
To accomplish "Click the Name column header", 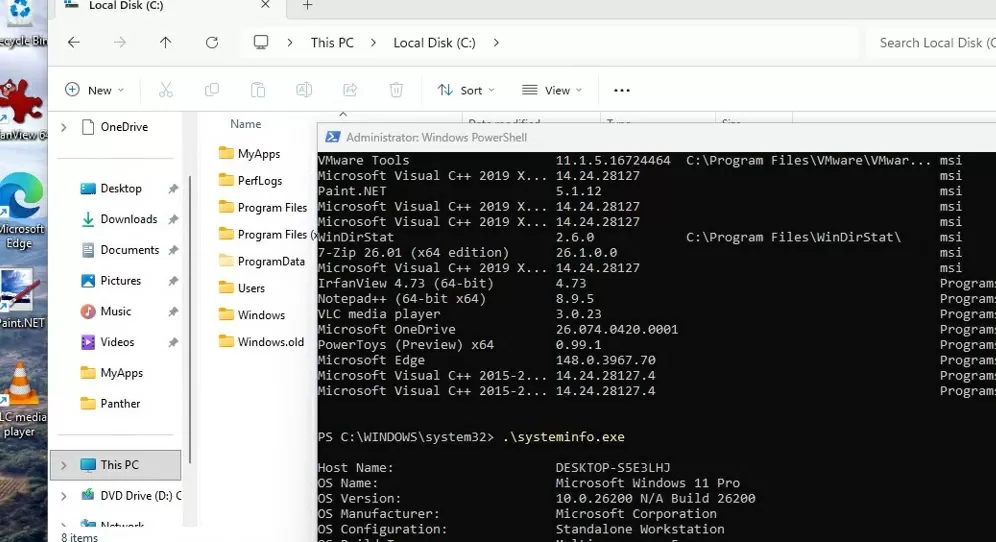I will tap(246, 124).
